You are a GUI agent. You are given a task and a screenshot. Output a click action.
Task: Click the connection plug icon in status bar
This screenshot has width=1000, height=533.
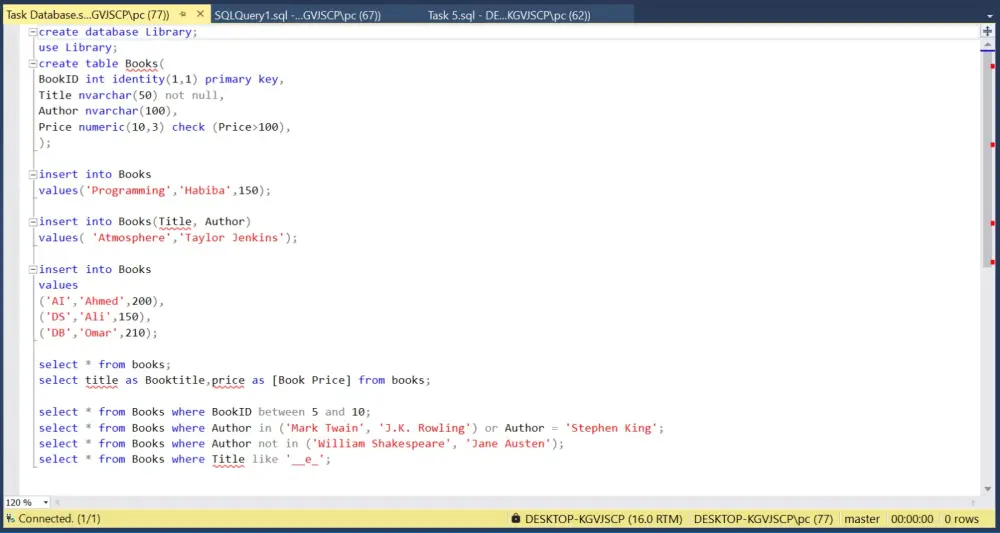click(11, 519)
